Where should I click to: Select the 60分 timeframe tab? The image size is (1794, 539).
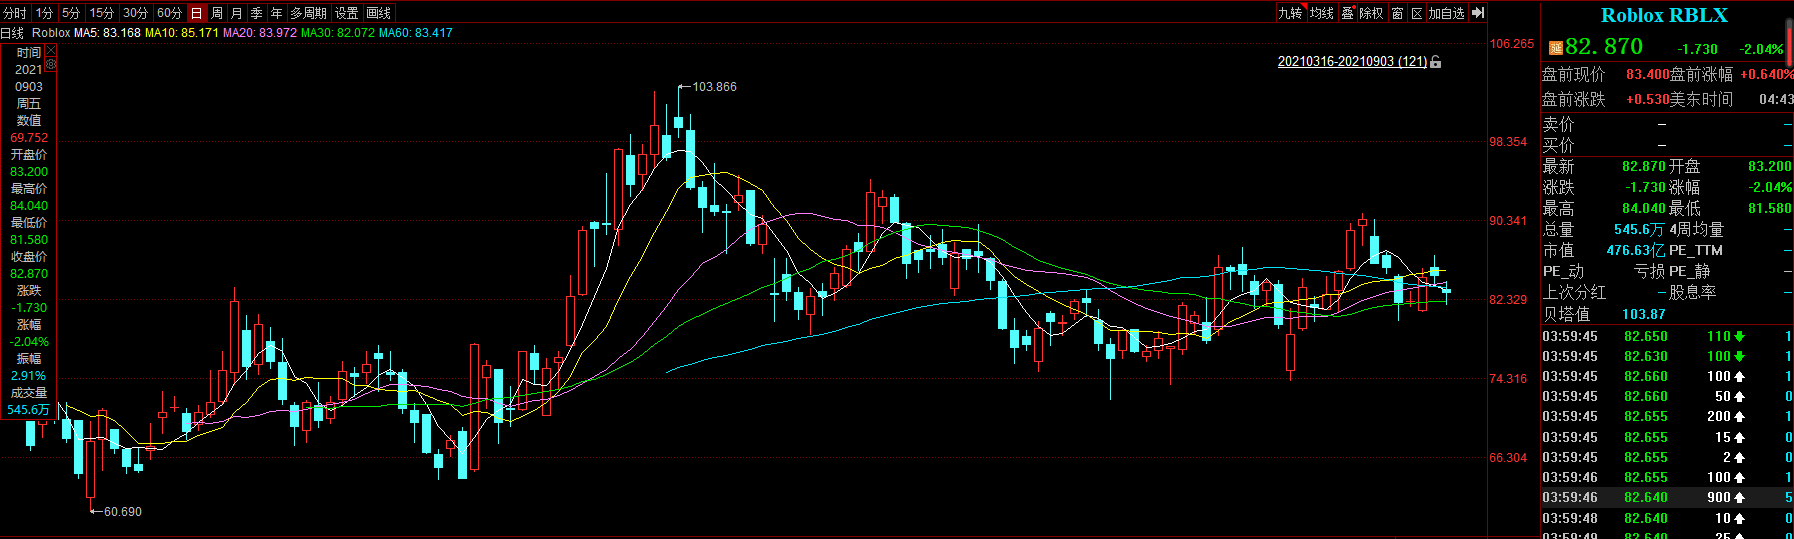tap(169, 13)
